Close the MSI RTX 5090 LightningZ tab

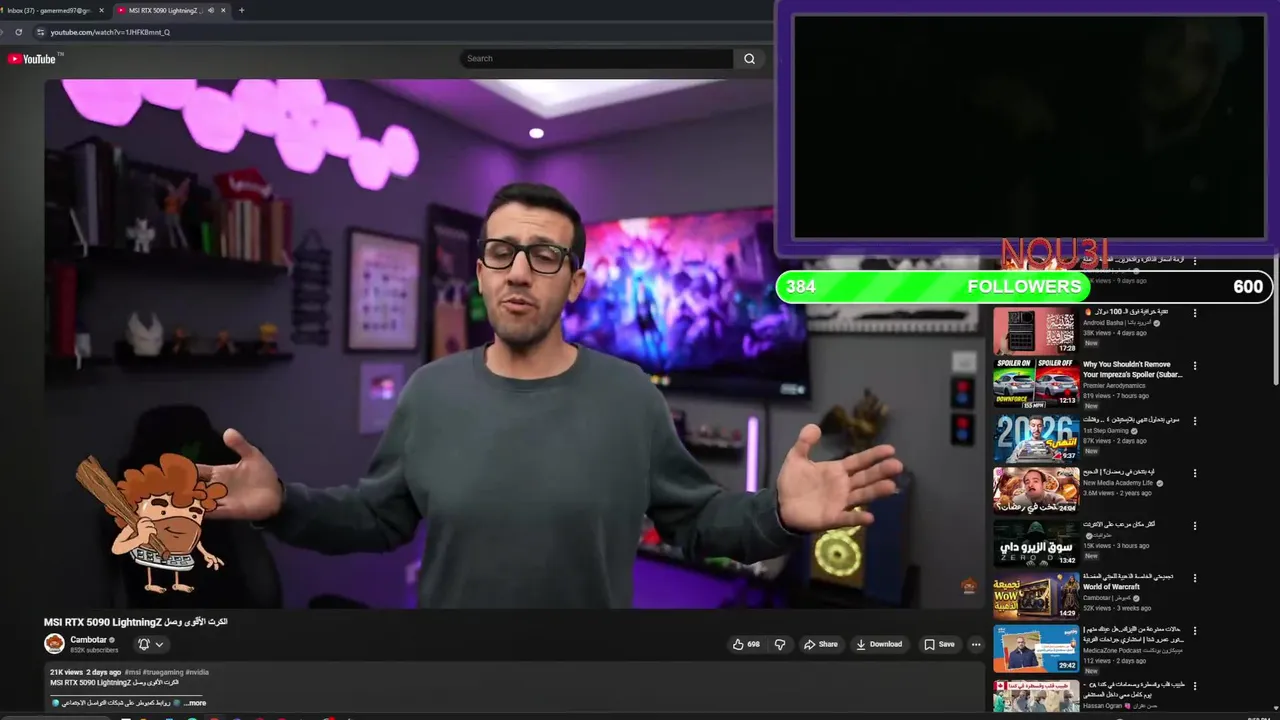(x=223, y=10)
